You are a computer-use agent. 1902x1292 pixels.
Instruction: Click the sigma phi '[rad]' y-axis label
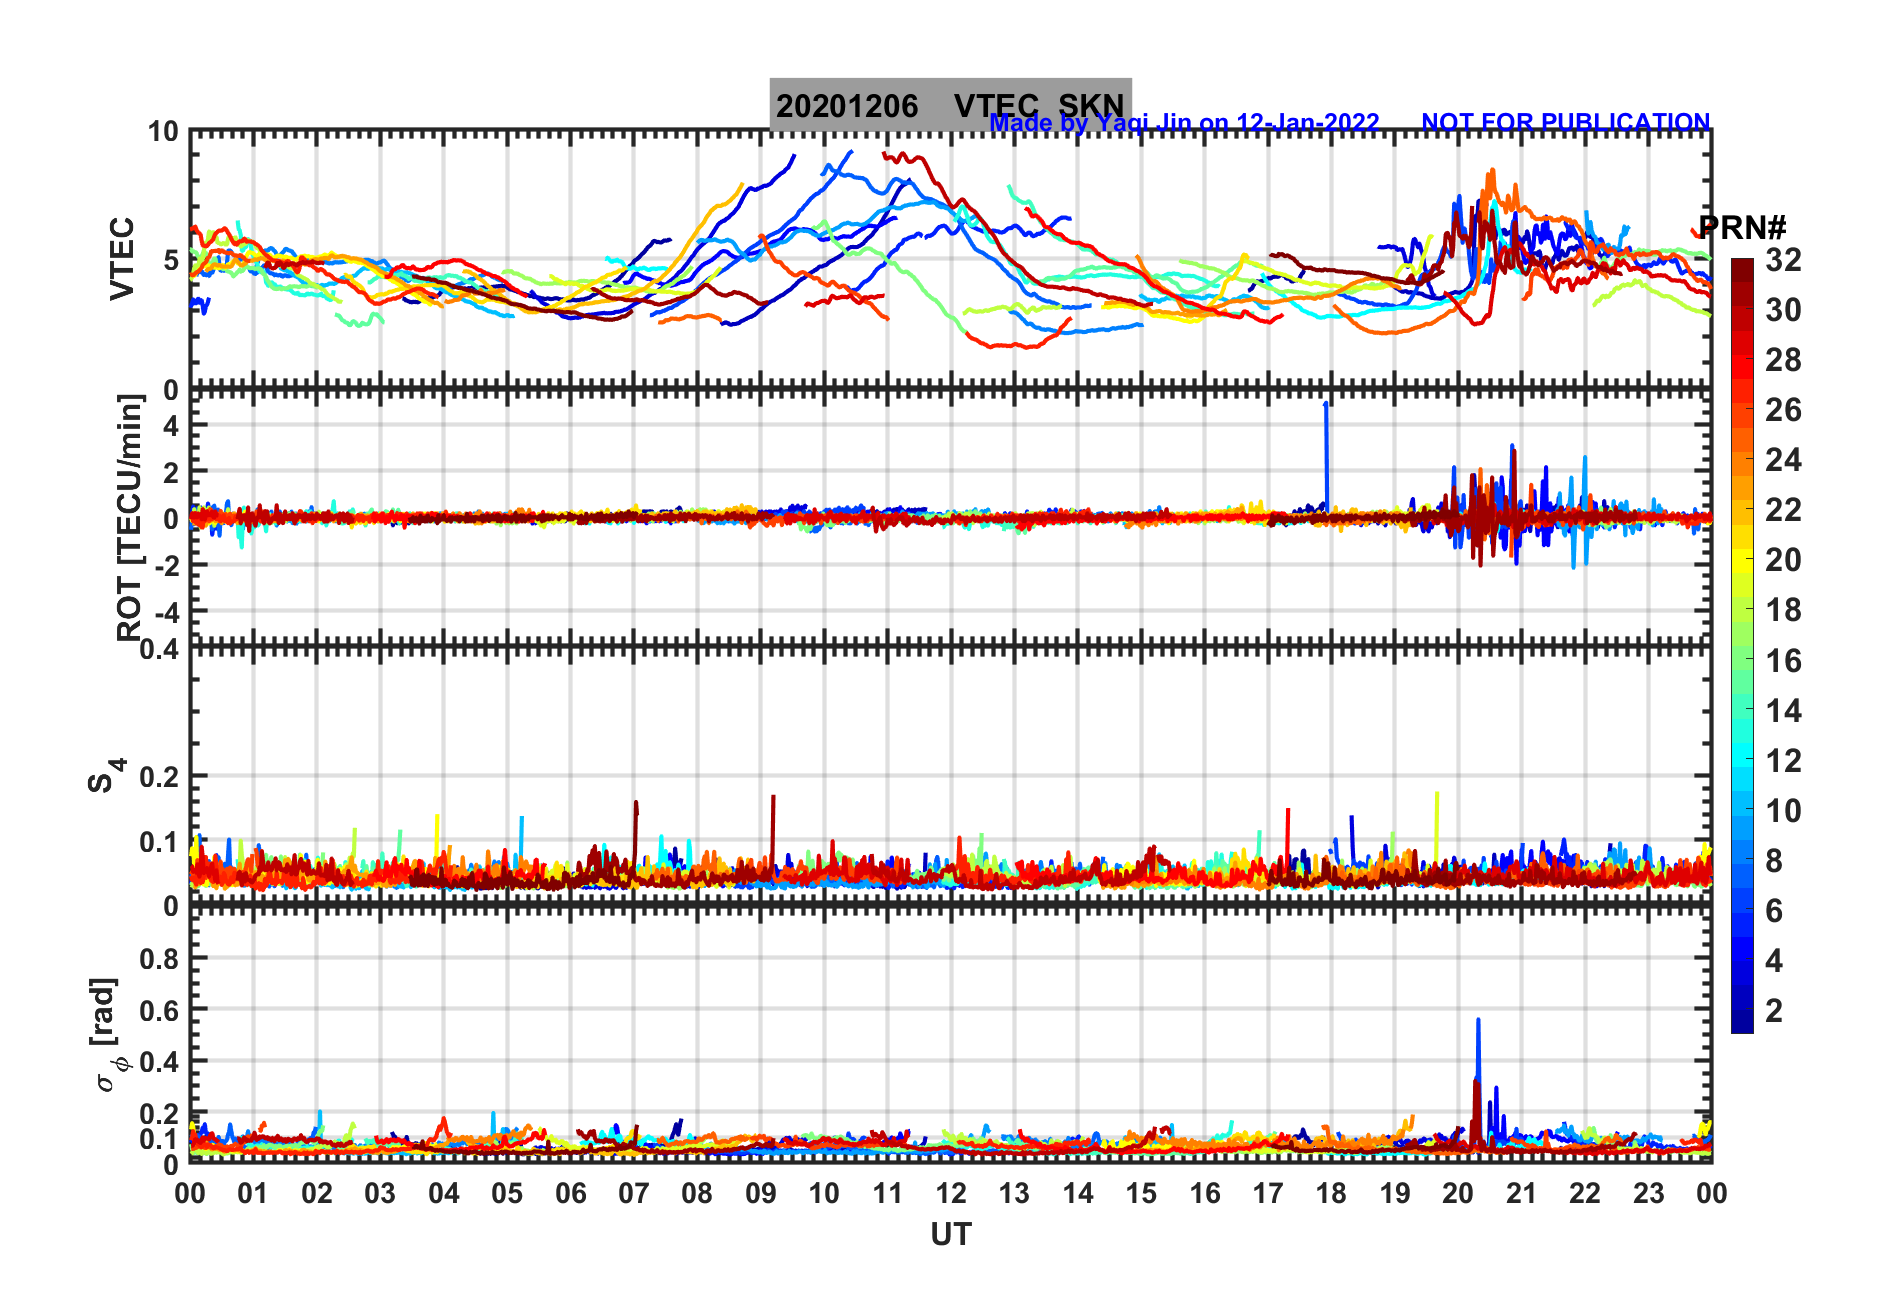pos(105,1035)
